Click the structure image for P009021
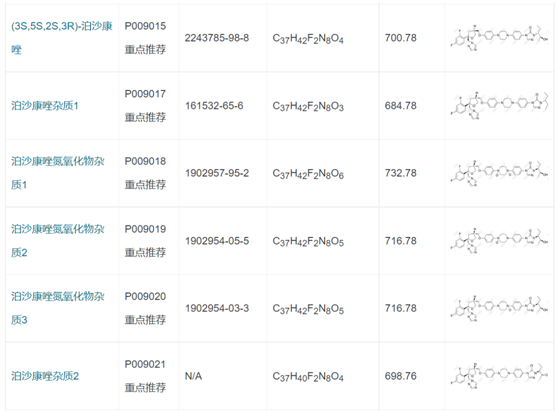The height and width of the screenshot is (413, 558). pos(499,376)
